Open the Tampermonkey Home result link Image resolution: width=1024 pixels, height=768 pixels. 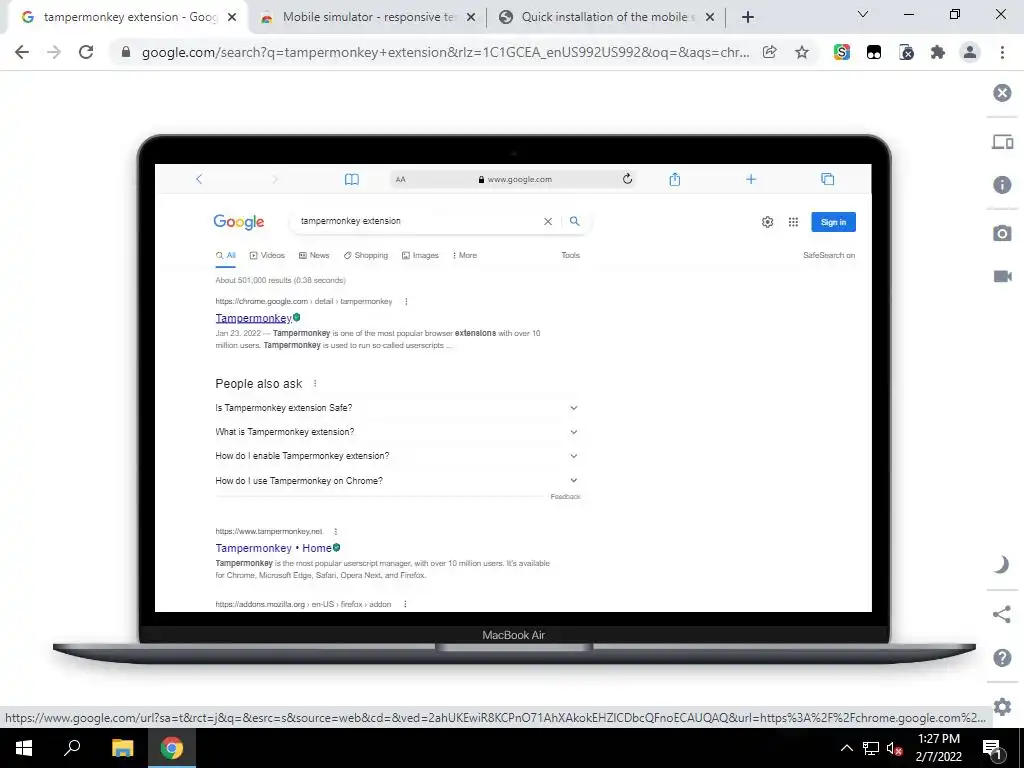(x=273, y=548)
